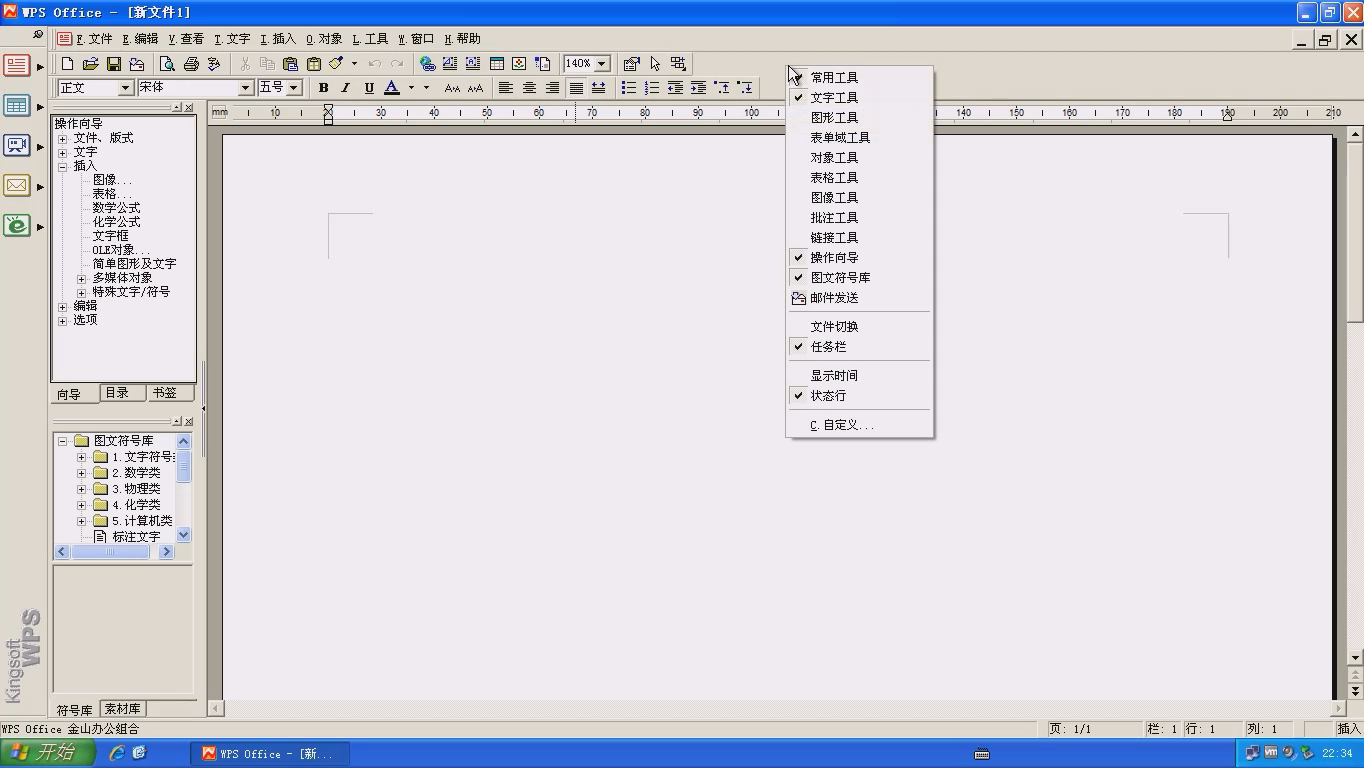Open the zoom level dropdown 140%
This screenshot has height=768, width=1364.
pyautogui.click(x=602, y=64)
